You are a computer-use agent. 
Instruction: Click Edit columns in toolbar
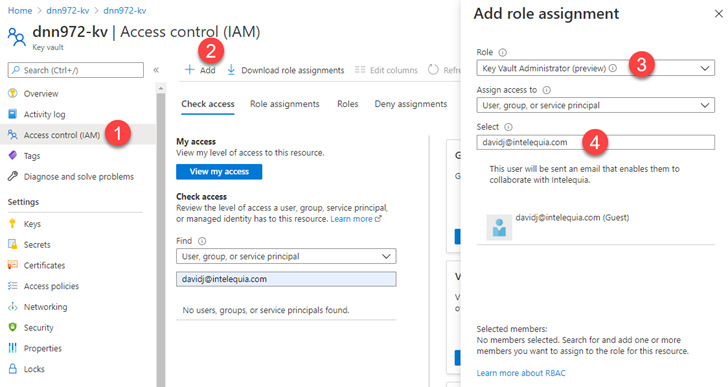[386, 70]
